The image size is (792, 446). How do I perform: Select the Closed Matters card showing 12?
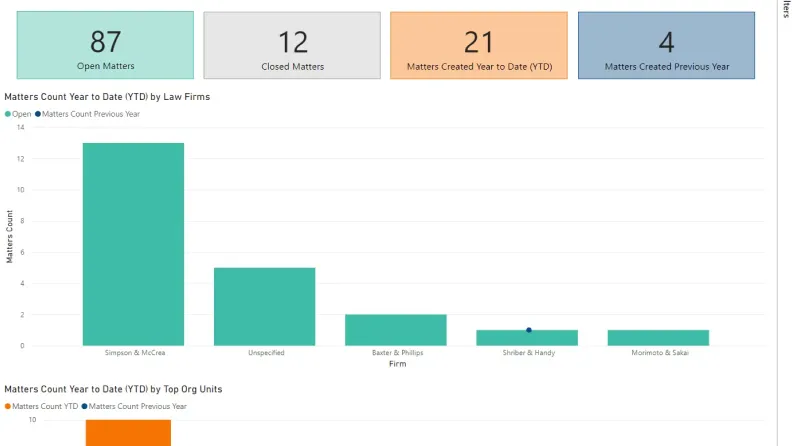pos(292,46)
